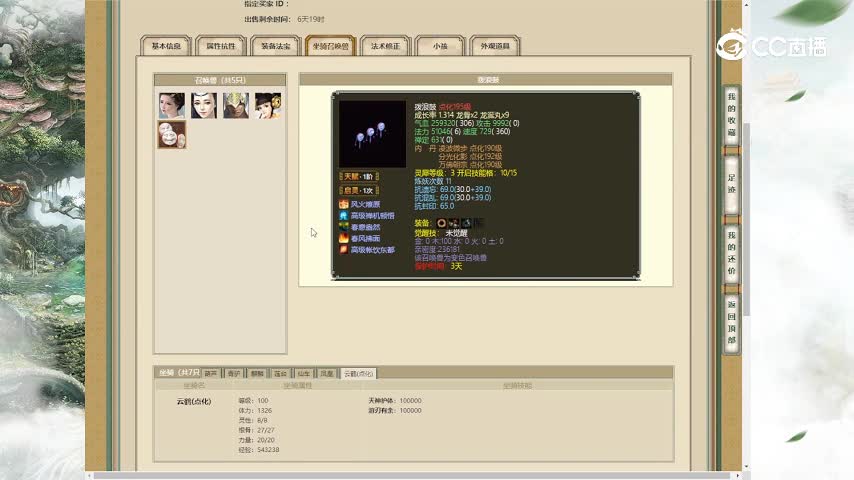
Task: Switch to the 属性抗性 tab
Action: 221,46
